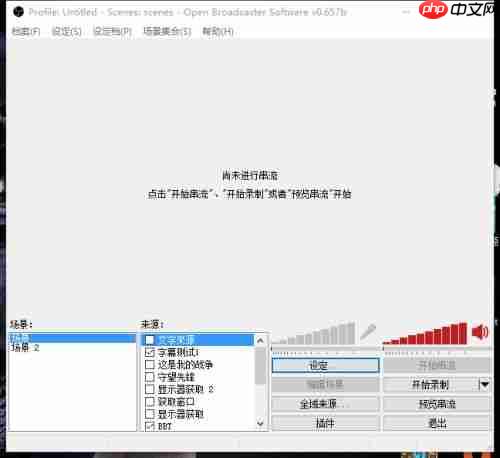Viewport: 500px width, 458px height.
Task: Check the 显示器获取 2 source checkbox
Action: (x=150, y=389)
